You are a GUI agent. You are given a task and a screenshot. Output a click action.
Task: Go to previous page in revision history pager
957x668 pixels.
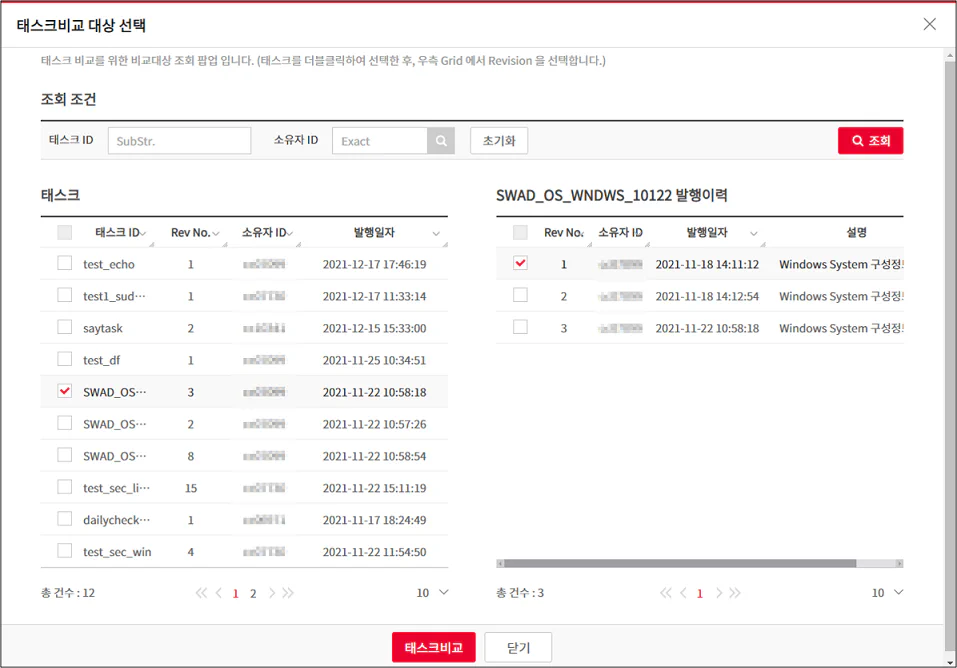click(683, 593)
